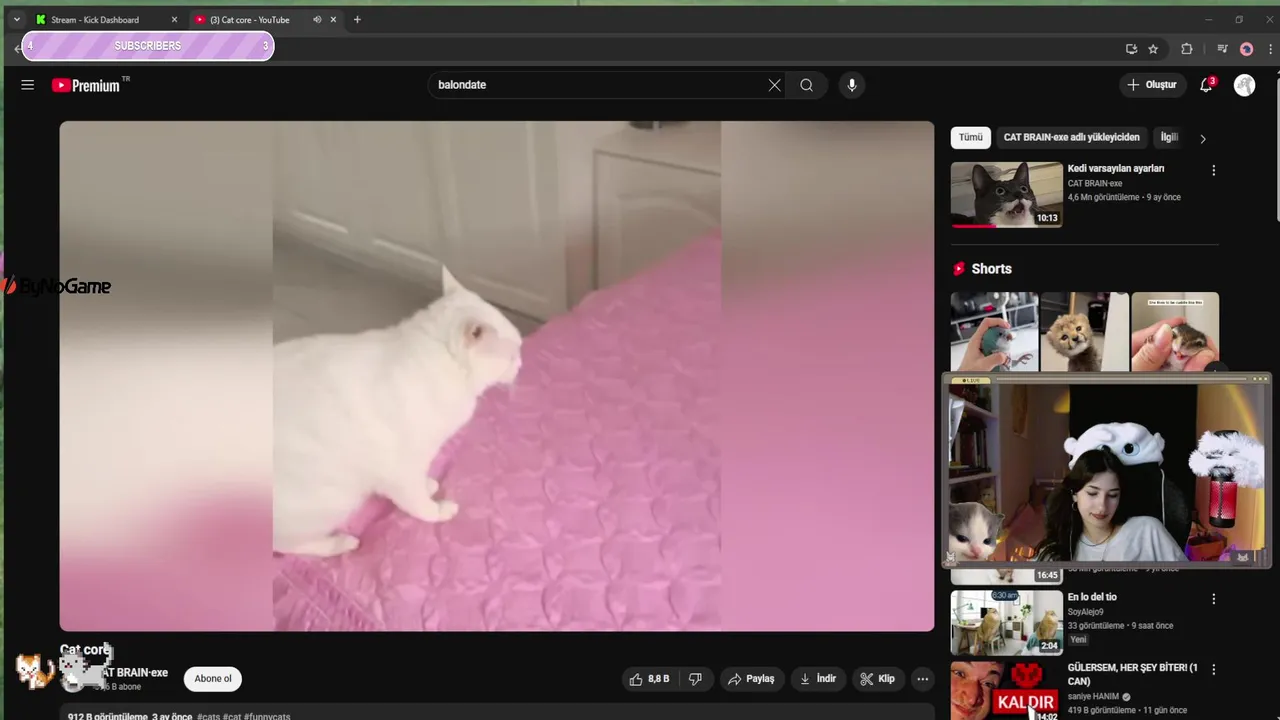
Task: Open YouTube account avatar menu
Action: [x=1245, y=85]
